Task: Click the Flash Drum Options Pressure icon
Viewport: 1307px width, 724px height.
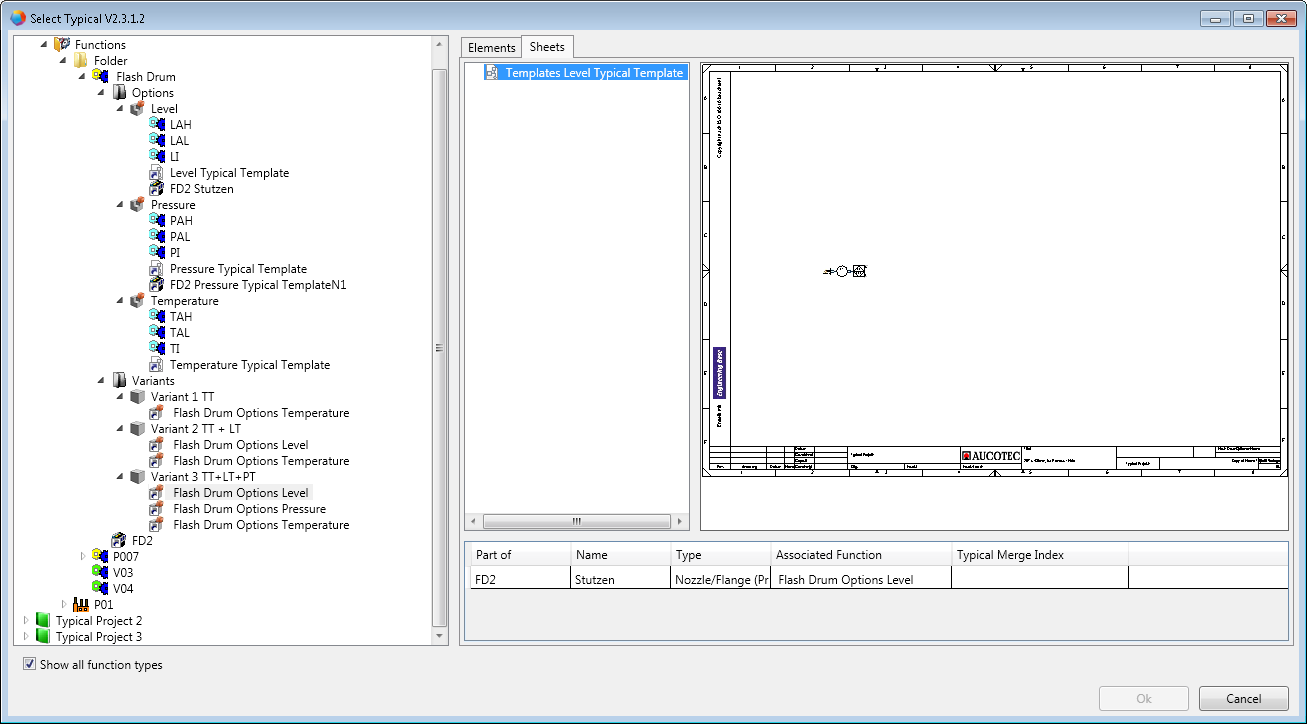Action: click(x=157, y=509)
